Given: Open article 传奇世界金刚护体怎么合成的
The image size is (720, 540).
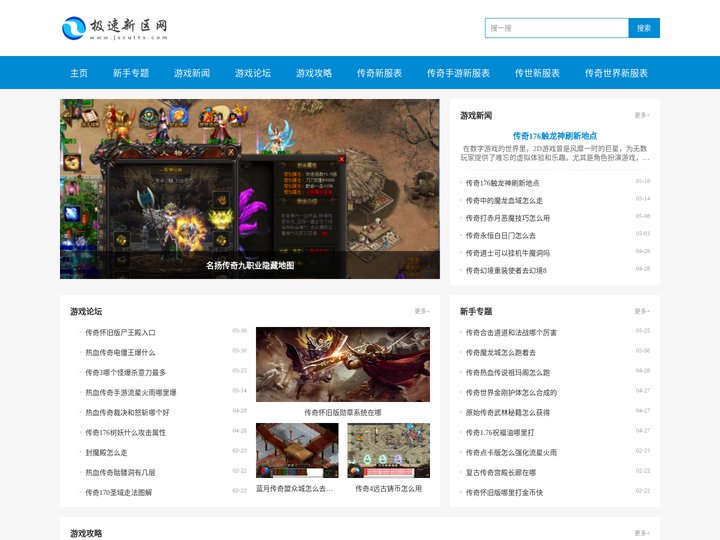Looking at the screenshot, I should pos(511,393).
